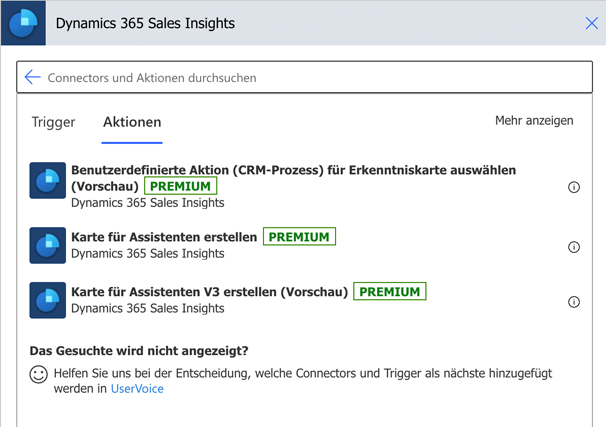Click PREMIUM badge beside (Vorschau) of Benutzerdefinierte Aktion
Image resolution: width=606 pixels, height=427 pixels.
pyautogui.click(x=180, y=186)
